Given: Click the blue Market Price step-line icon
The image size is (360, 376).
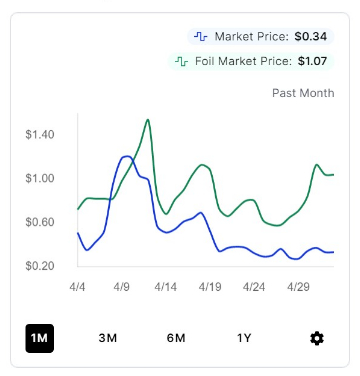Looking at the screenshot, I should click(x=200, y=36).
